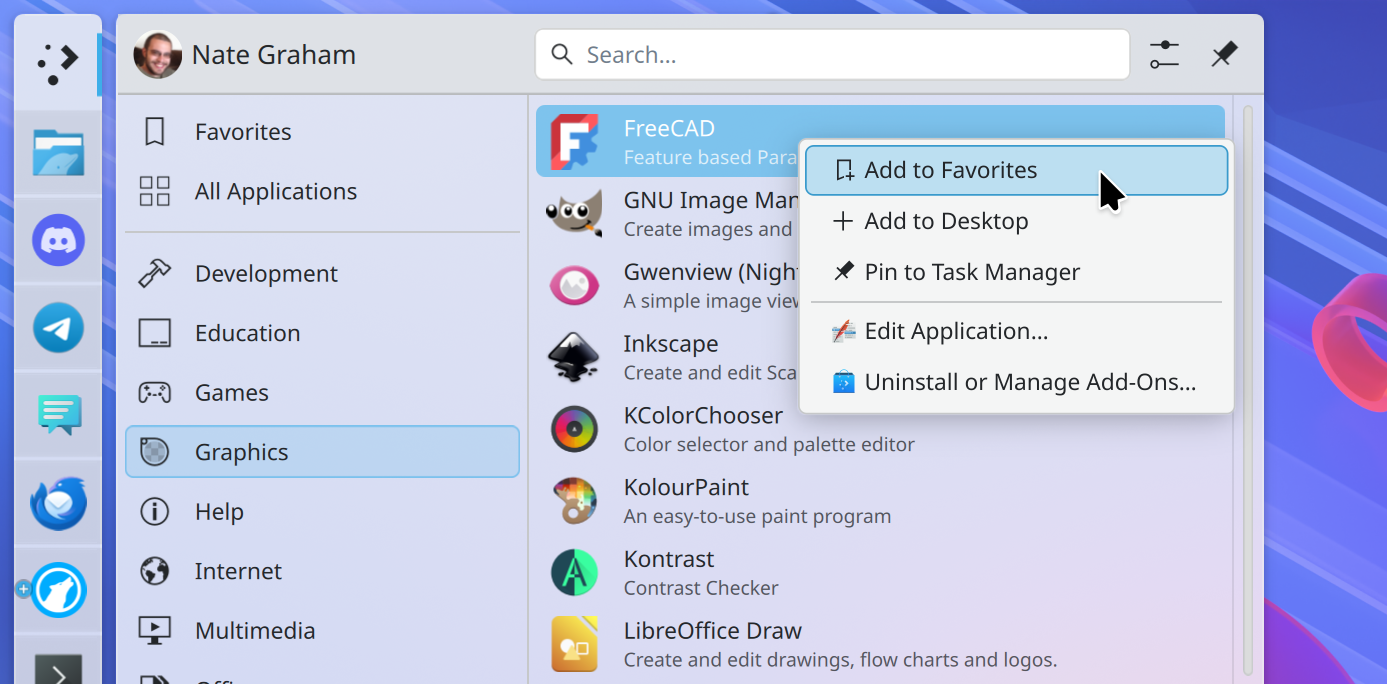Select Add to Favorites from the context menu

point(949,170)
